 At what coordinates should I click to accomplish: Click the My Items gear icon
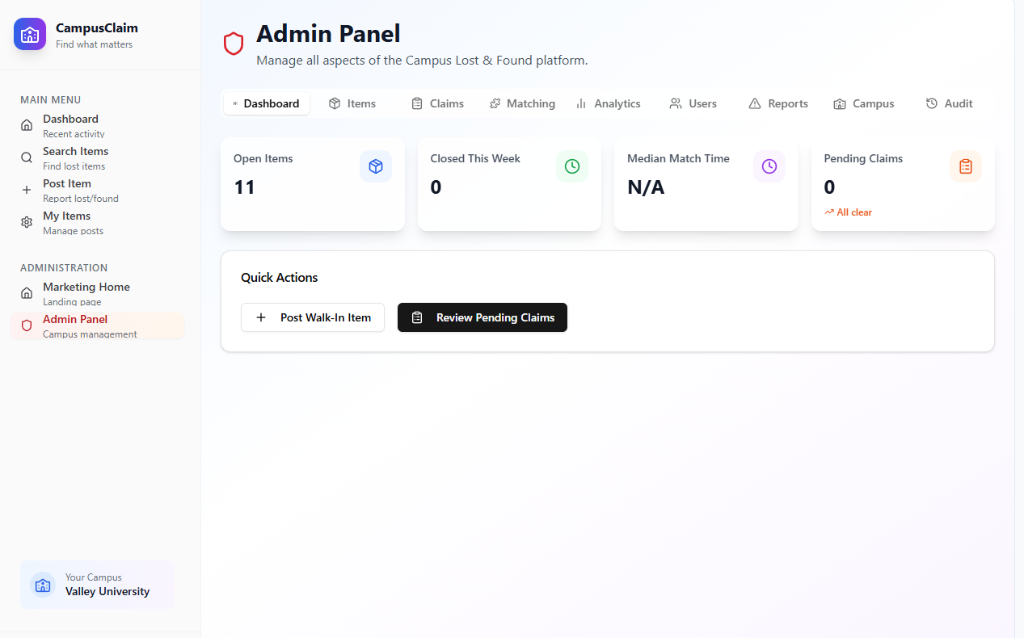coord(27,222)
